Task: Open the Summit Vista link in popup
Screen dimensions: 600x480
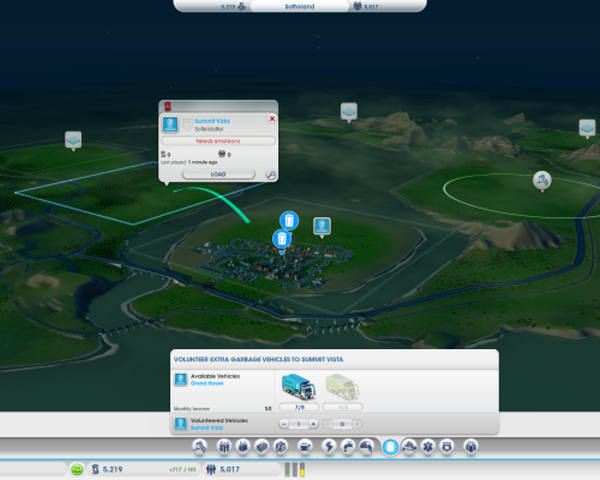Action: [x=212, y=121]
